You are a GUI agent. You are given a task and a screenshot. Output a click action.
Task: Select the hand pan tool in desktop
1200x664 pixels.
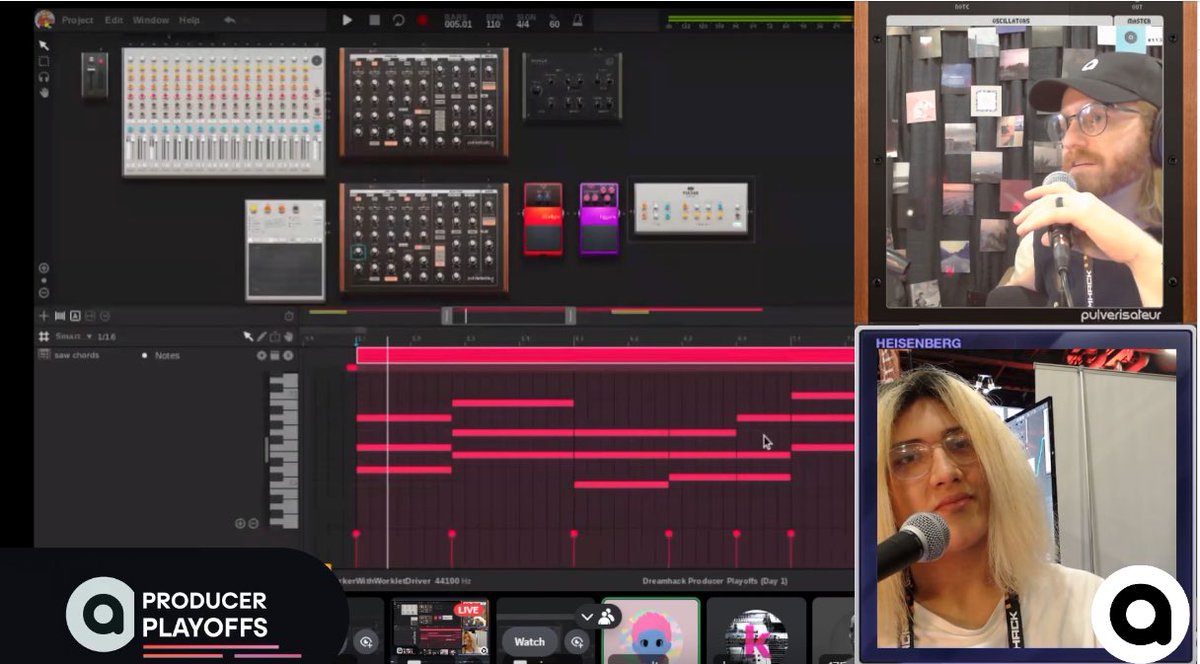pos(44,93)
